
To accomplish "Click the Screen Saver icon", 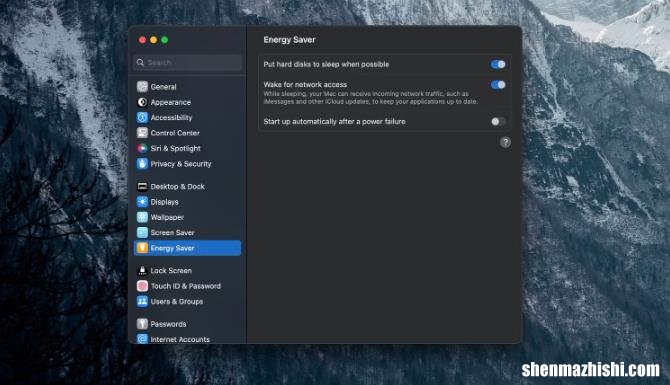I will point(142,232).
